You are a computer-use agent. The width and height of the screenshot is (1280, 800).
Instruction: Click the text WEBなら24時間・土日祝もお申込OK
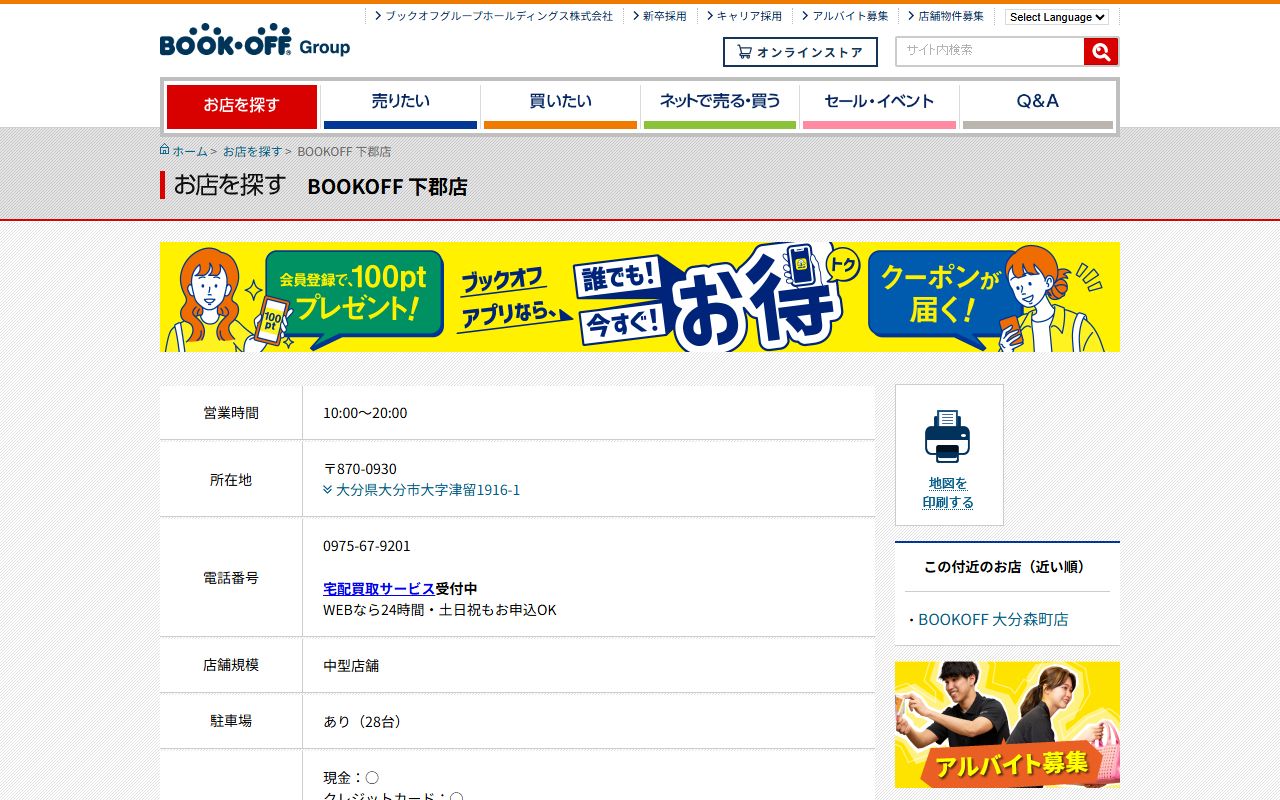(440, 610)
